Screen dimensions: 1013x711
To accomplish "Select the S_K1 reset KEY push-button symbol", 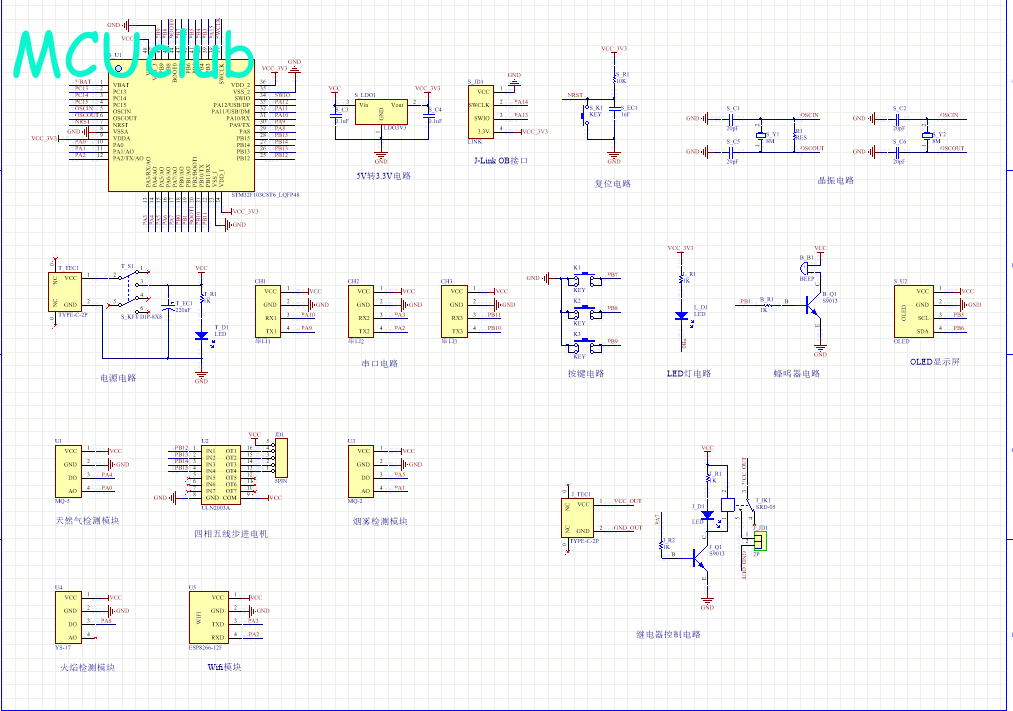I will point(586,117).
